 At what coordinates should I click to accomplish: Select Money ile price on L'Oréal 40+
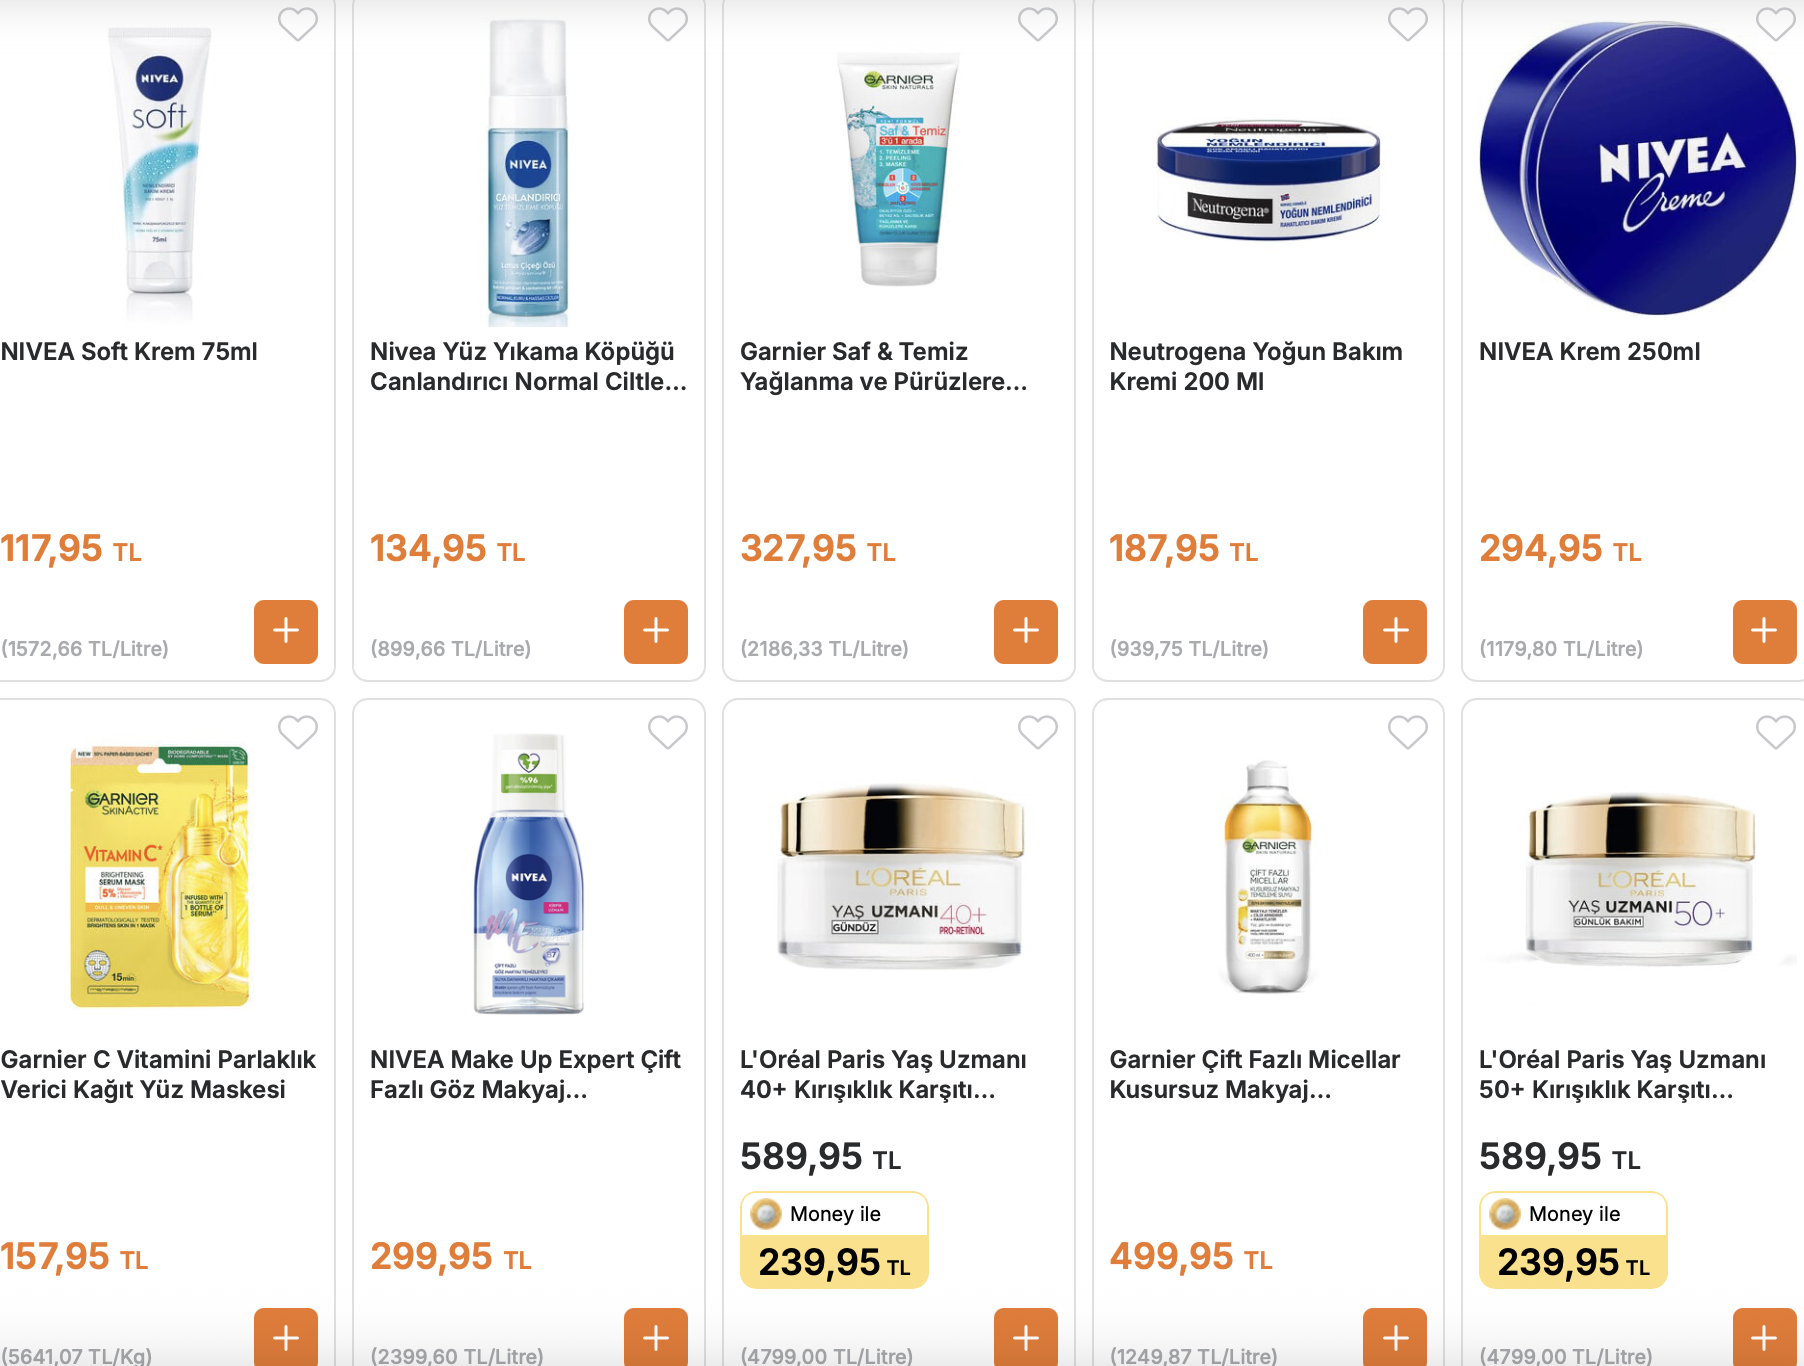click(834, 1240)
